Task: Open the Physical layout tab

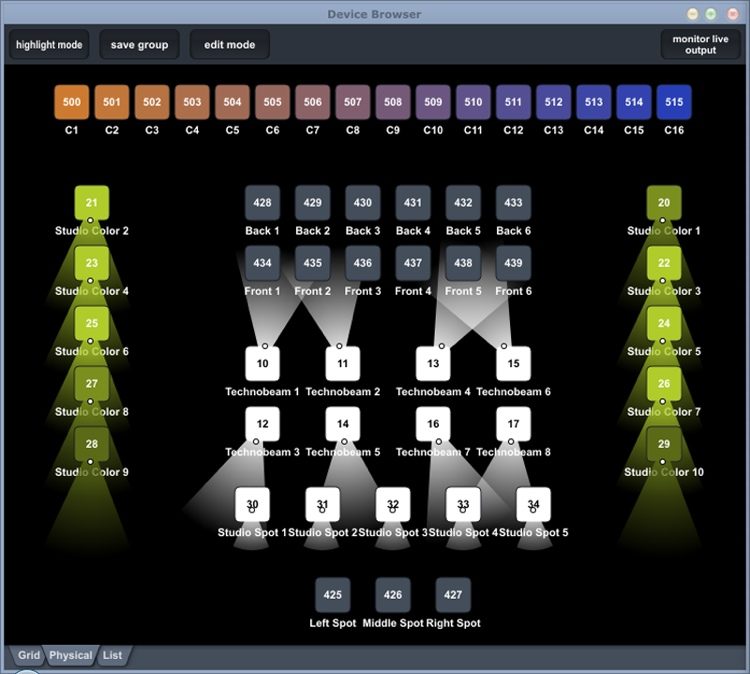Action: point(71,656)
